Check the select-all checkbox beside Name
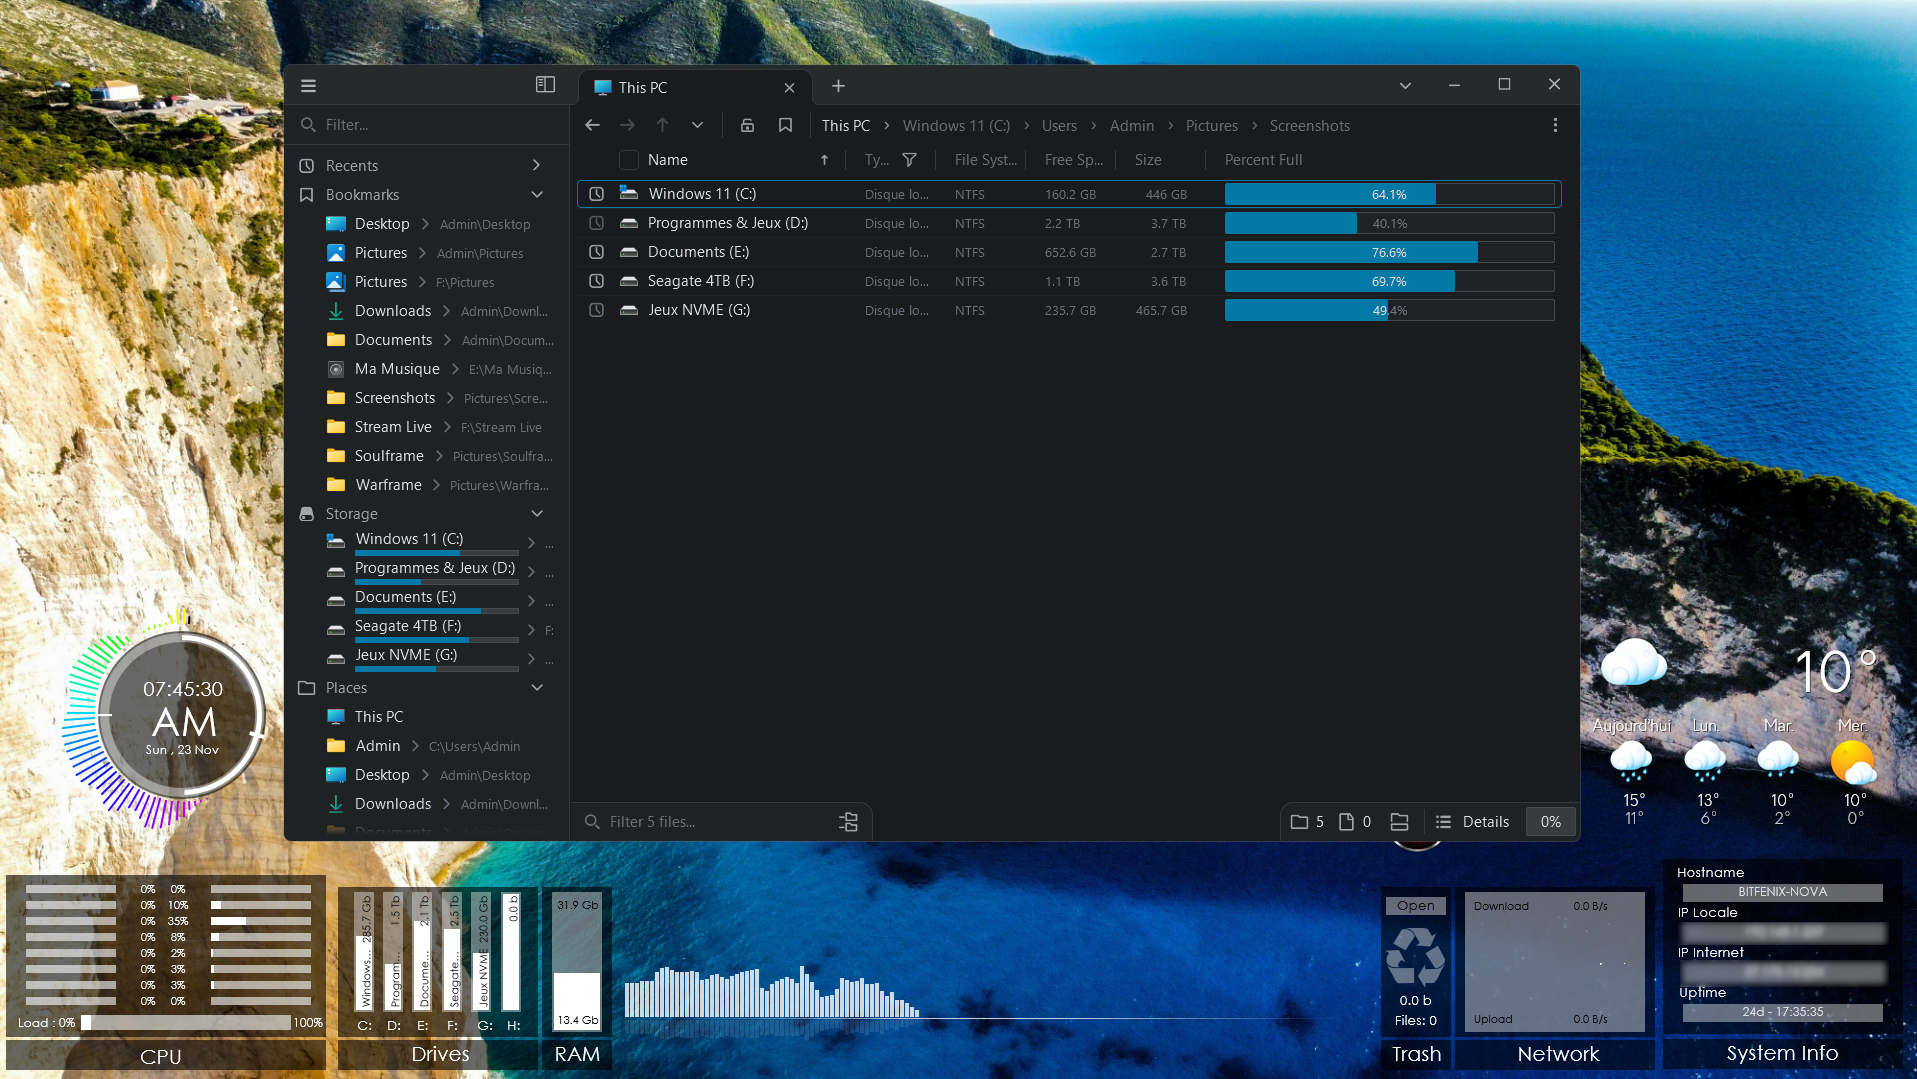Screen dimensions: 1917x1079 pyautogui.click(x=628, y=160)
